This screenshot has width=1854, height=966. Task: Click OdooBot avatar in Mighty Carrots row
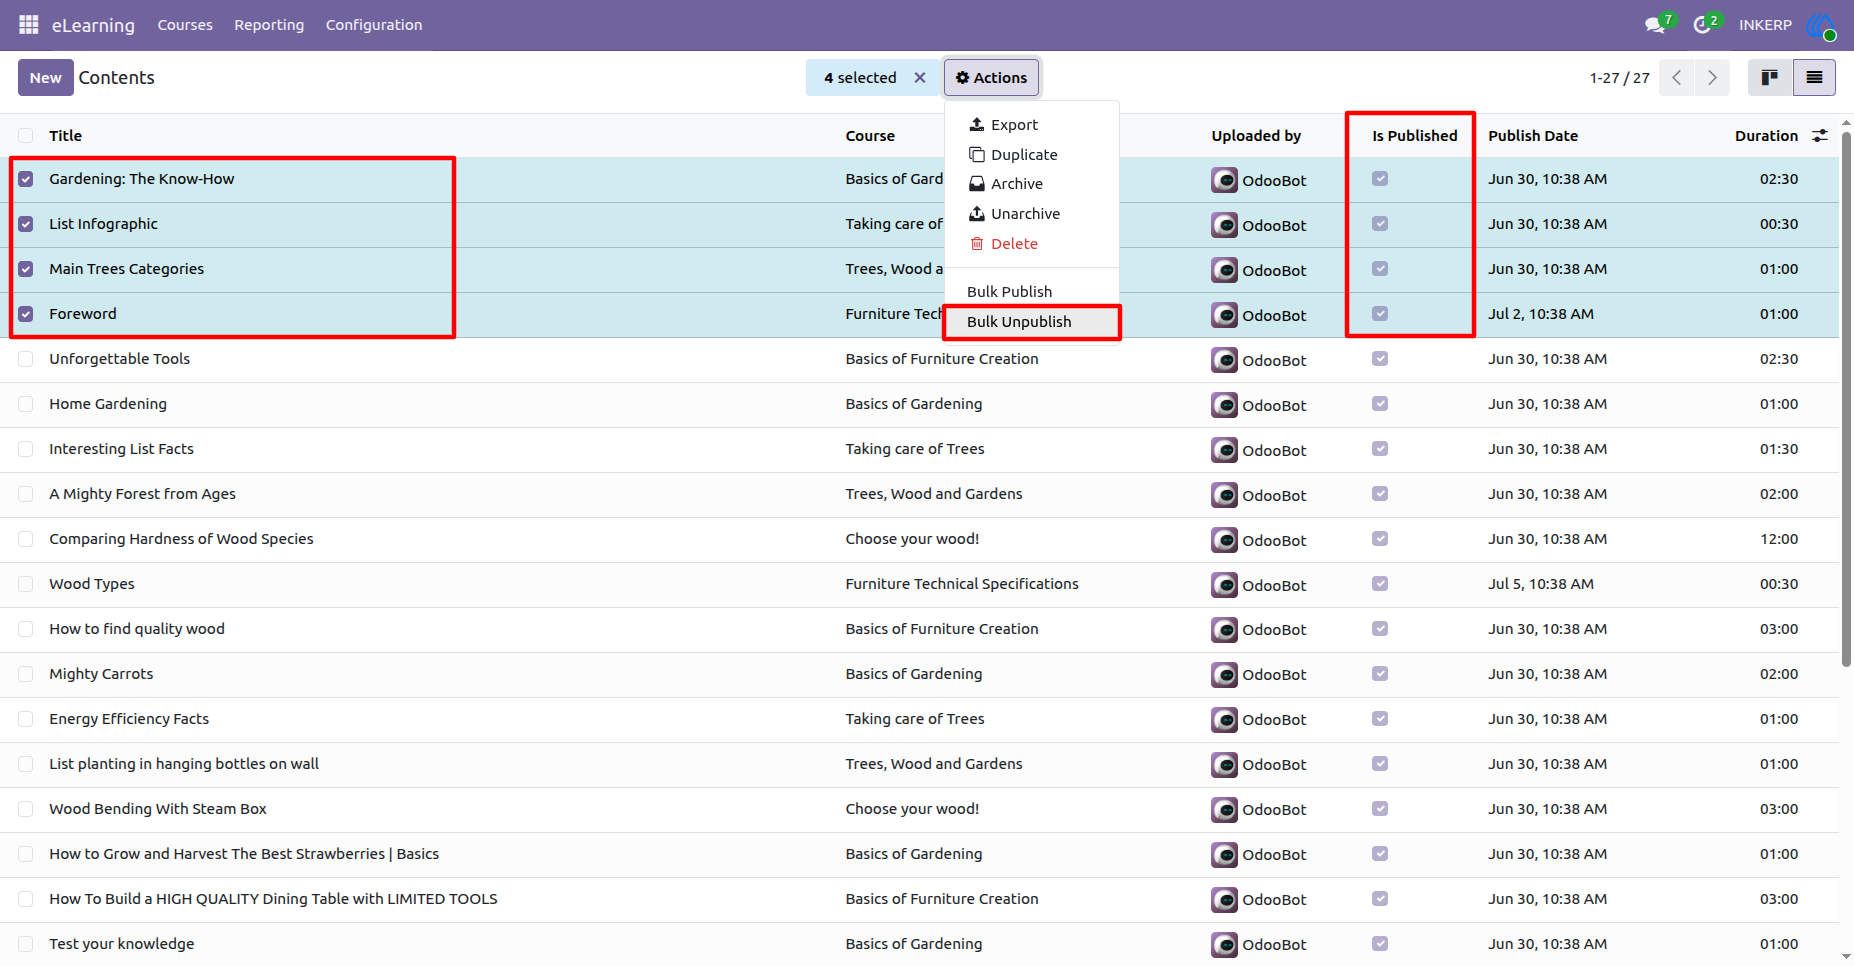pyautogui.click(x=1225, y=675)
